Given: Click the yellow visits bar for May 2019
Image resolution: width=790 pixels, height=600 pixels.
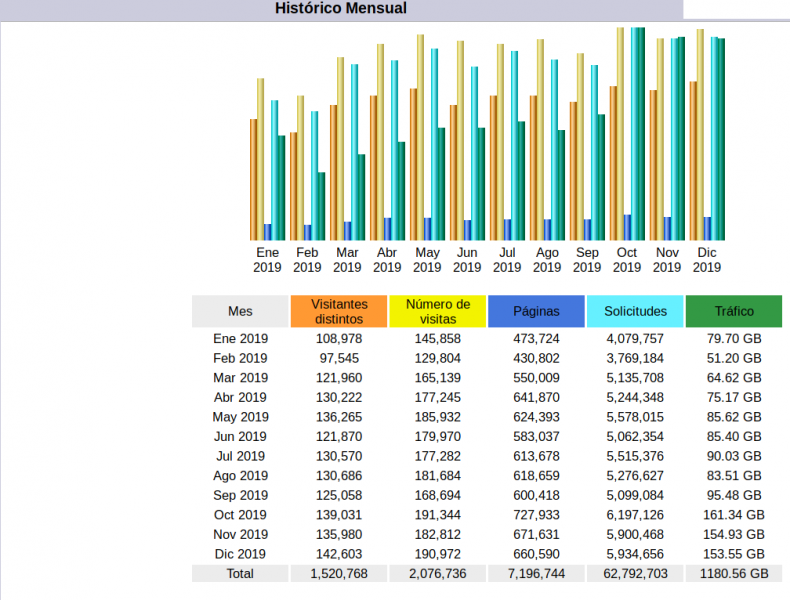Looking at the screenshot, I should (x=421, y=137).
